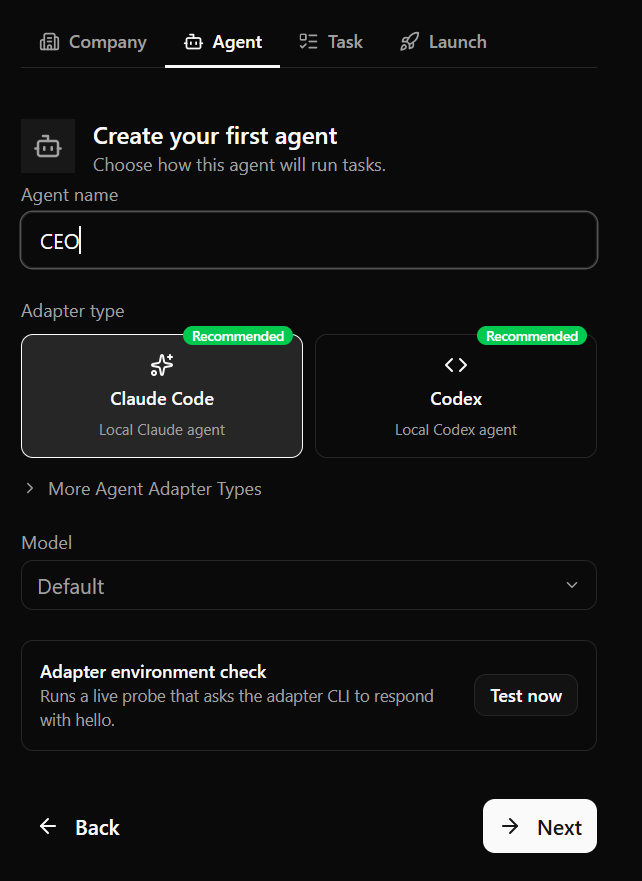Viewport: 642px width, 881px height.
Task: Click the left arrow icon beside Back
Action: tap(48, 826)
